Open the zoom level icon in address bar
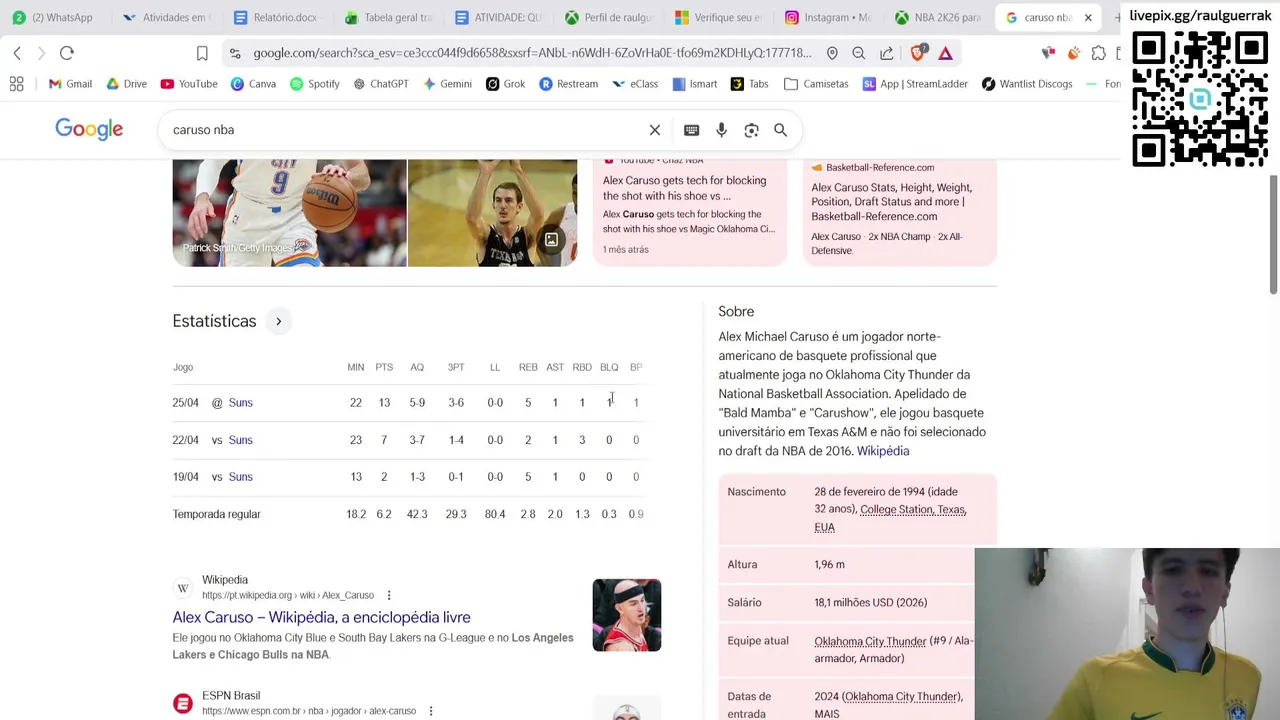The width and height of the screenshot is (1280, 720). click(859, 53)
